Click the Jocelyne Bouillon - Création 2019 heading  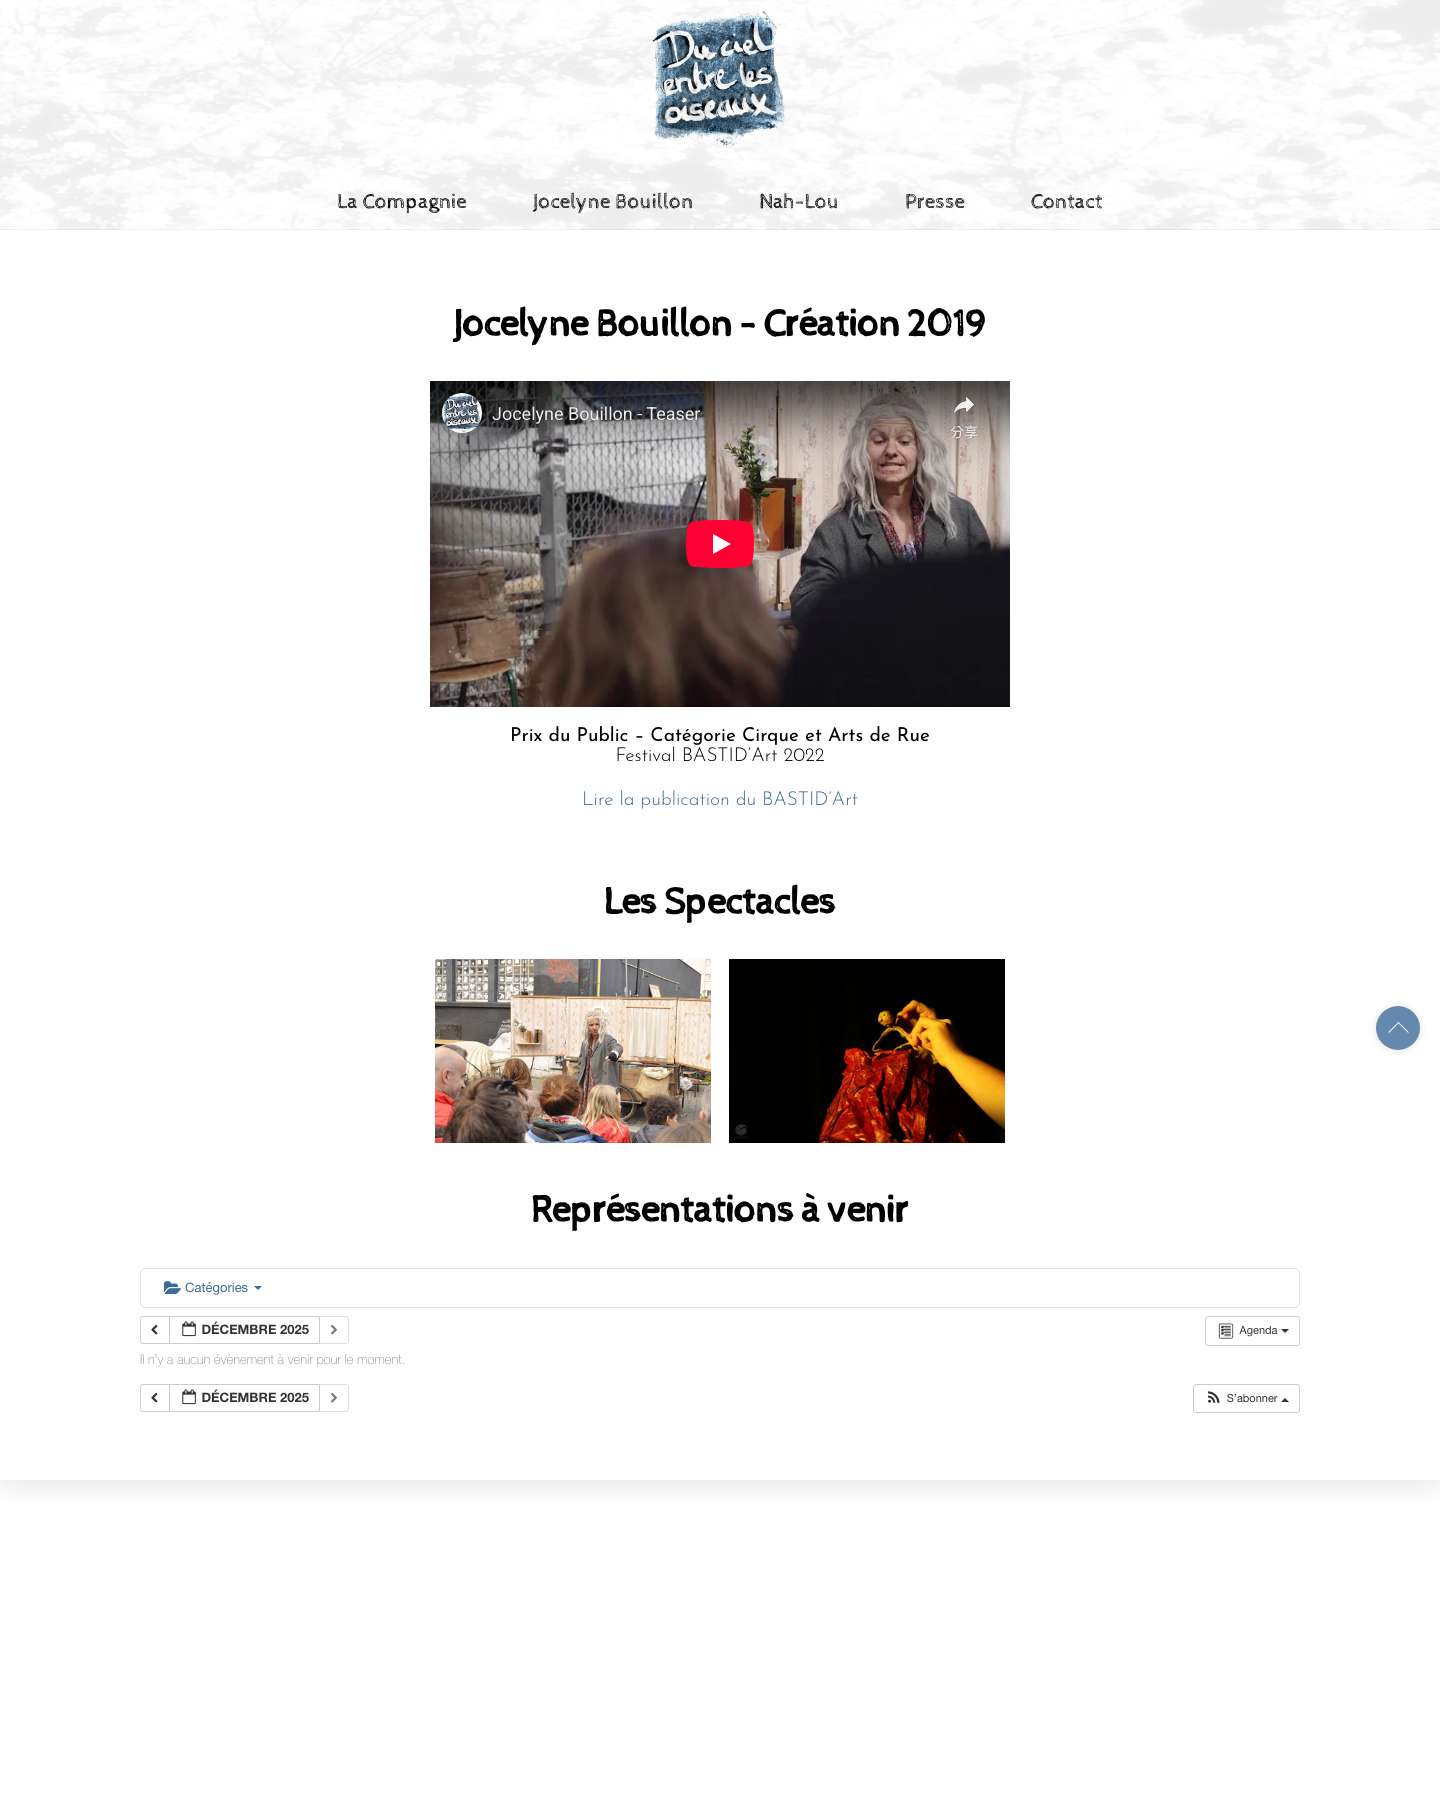[720, 323]
